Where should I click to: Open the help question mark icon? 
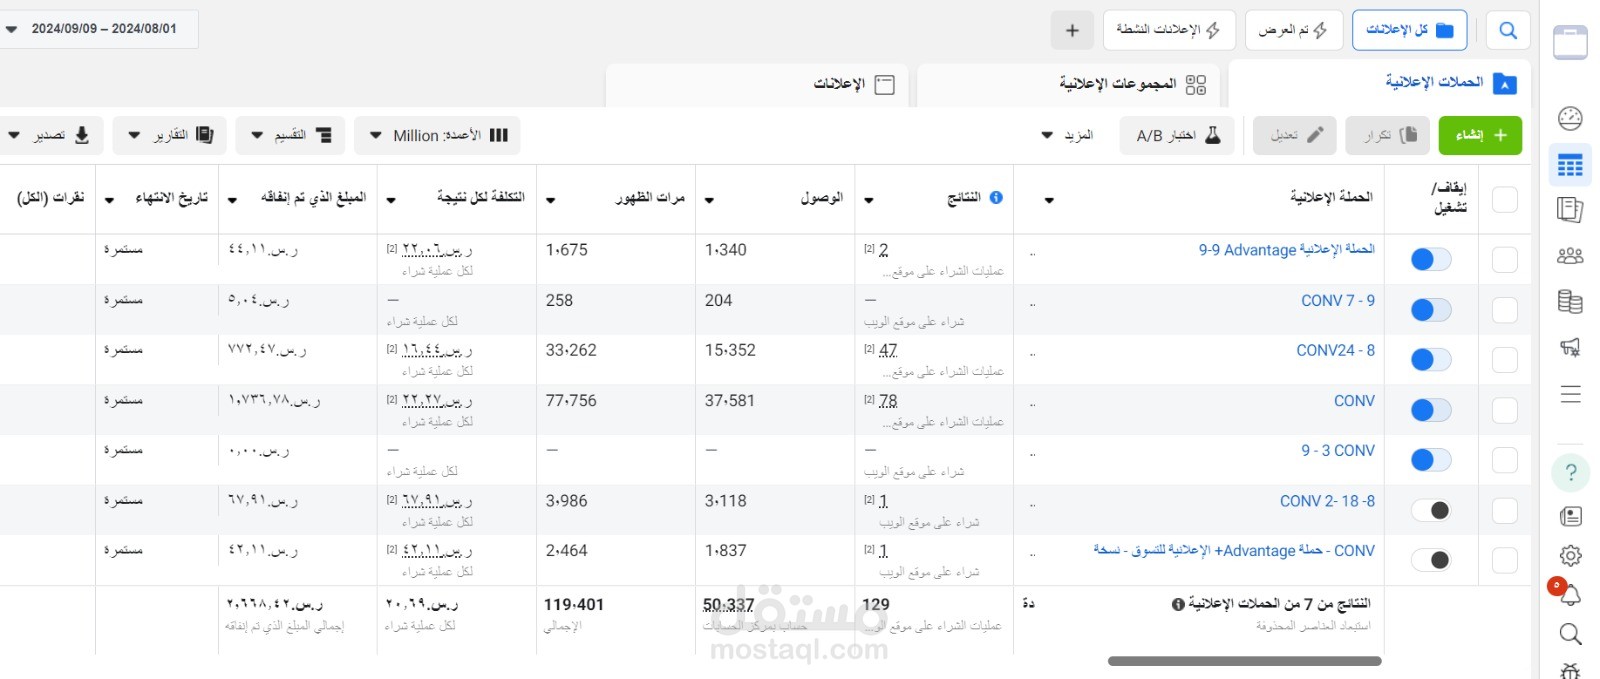(1570, 472)
